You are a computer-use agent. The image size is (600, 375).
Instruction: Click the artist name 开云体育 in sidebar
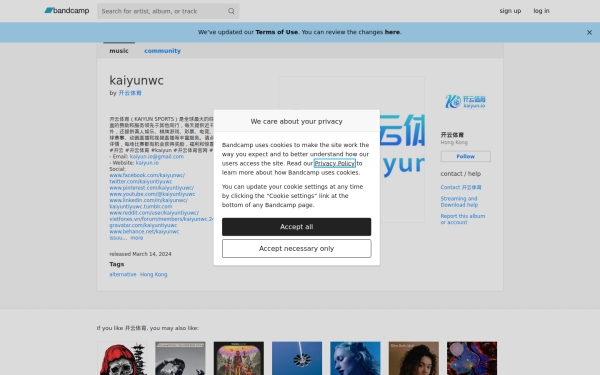coord(452,135)
